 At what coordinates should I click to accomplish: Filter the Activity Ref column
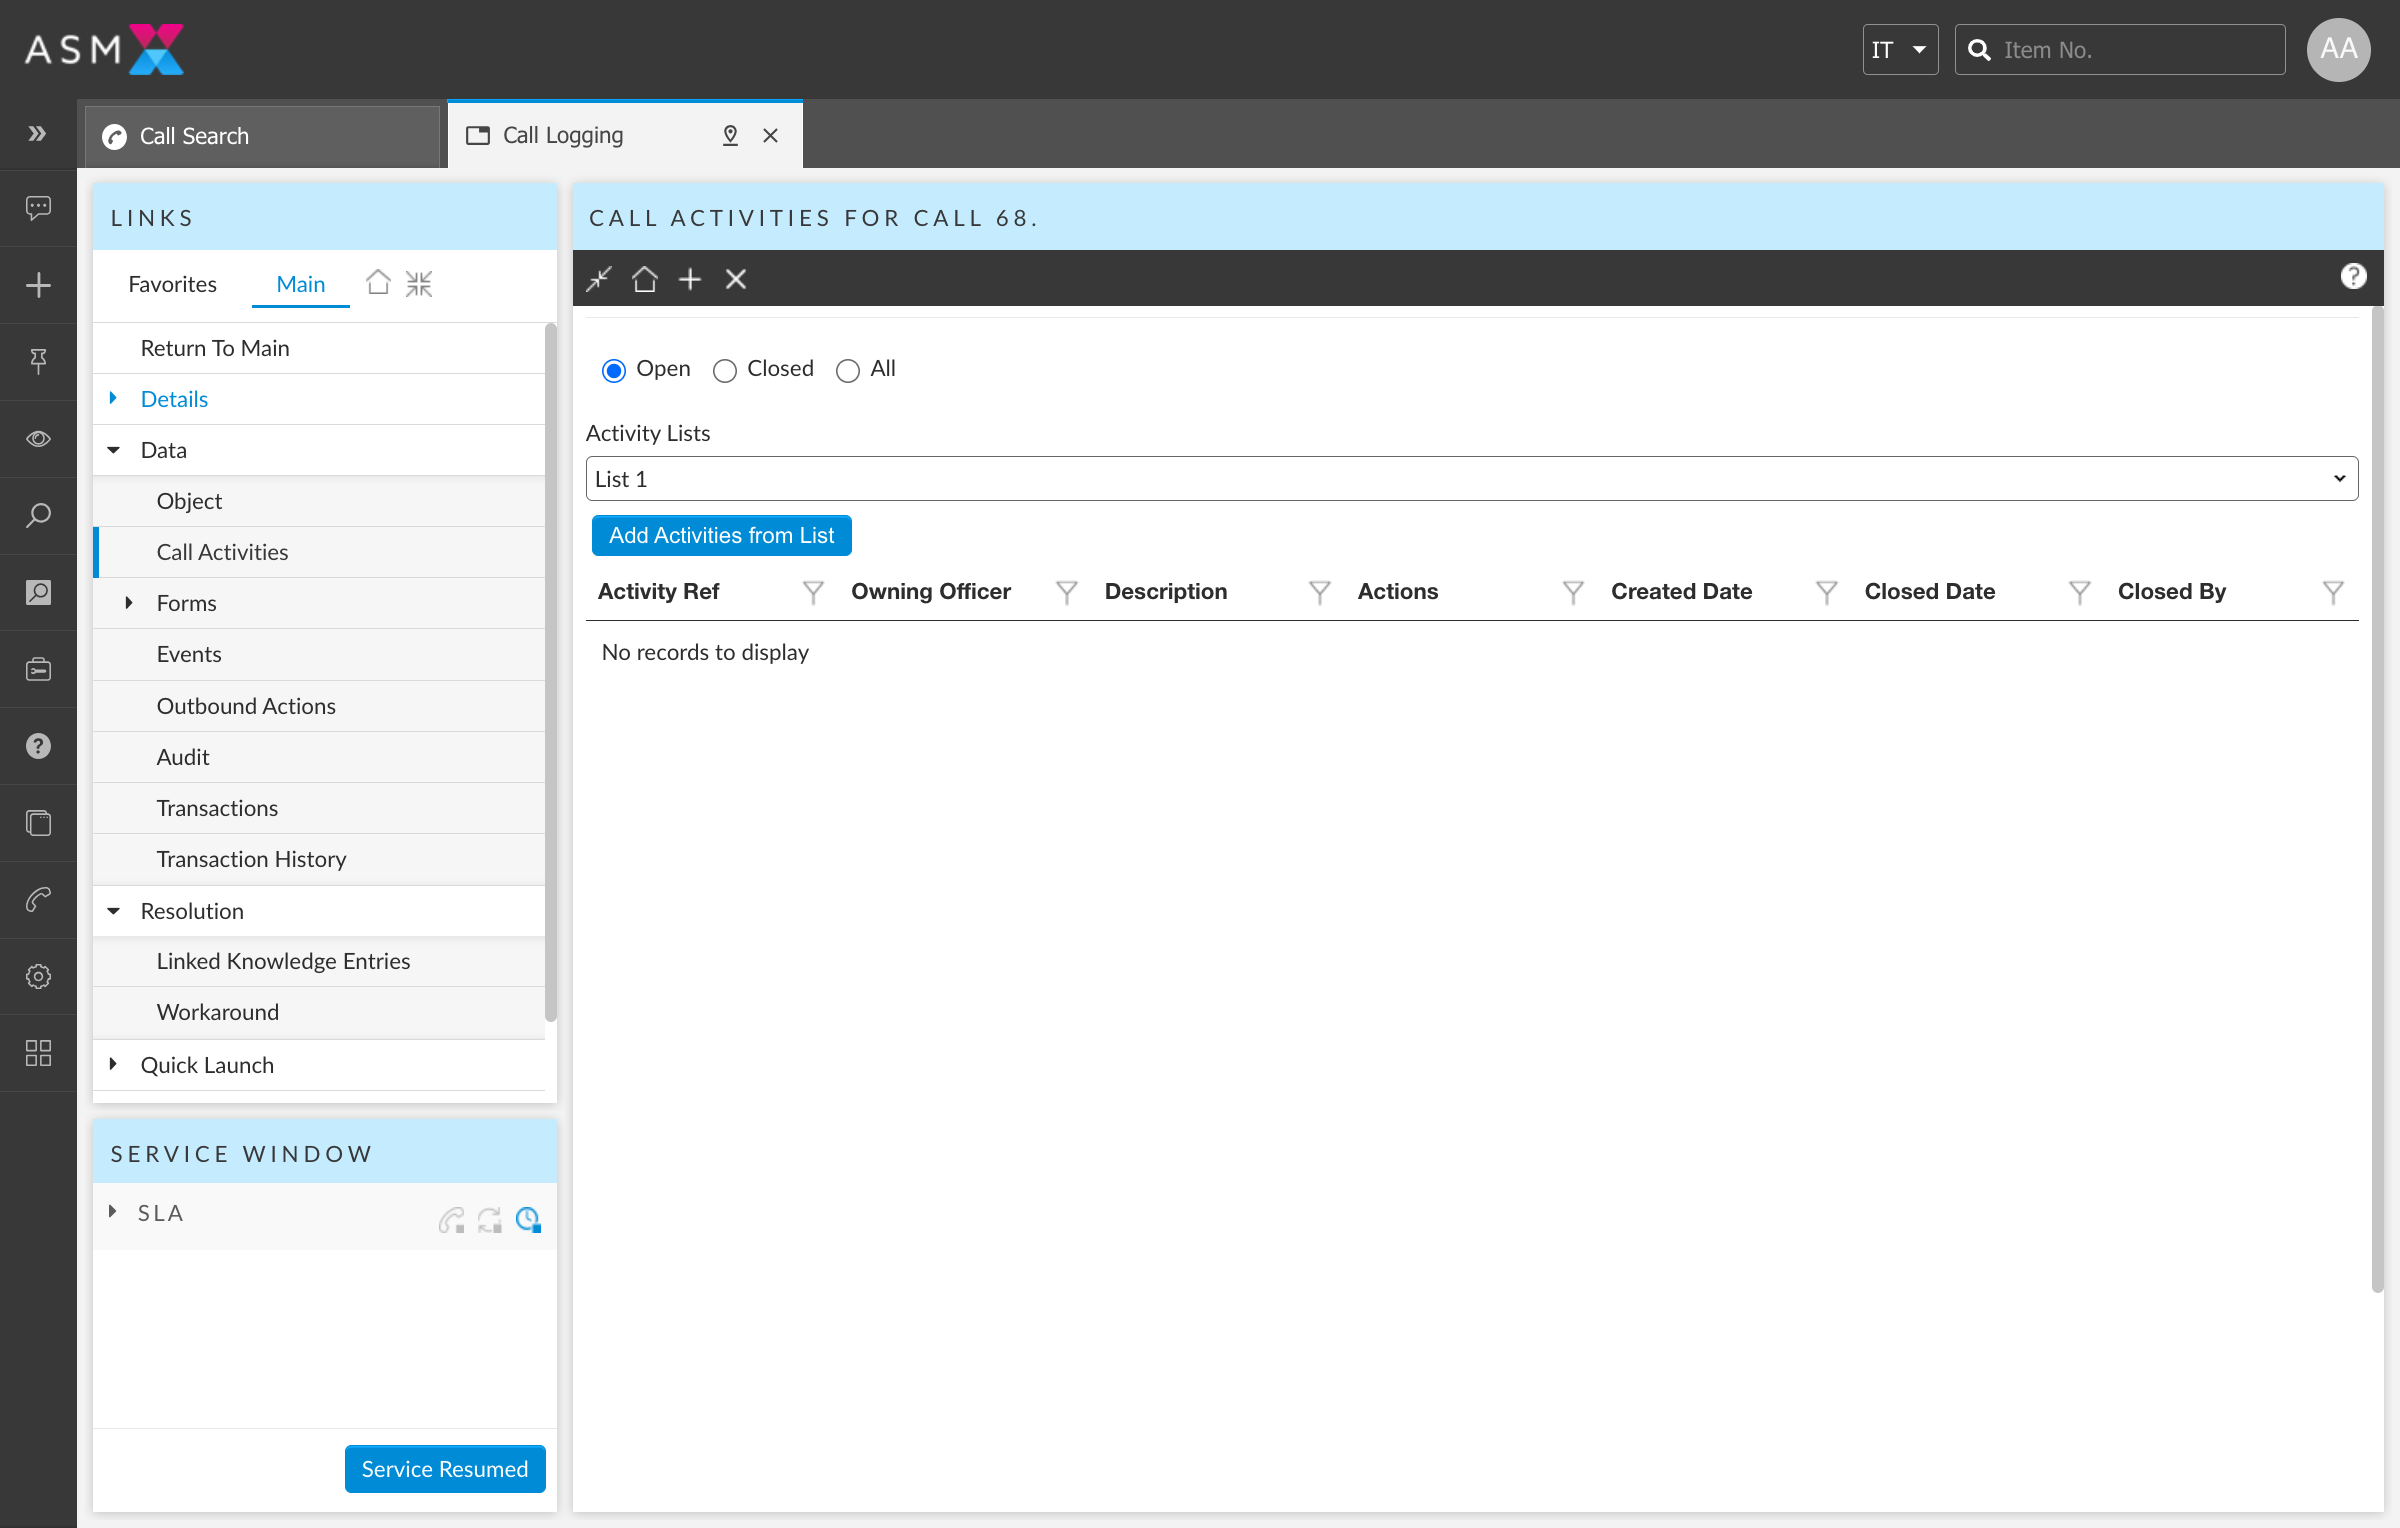coord(813,592)
